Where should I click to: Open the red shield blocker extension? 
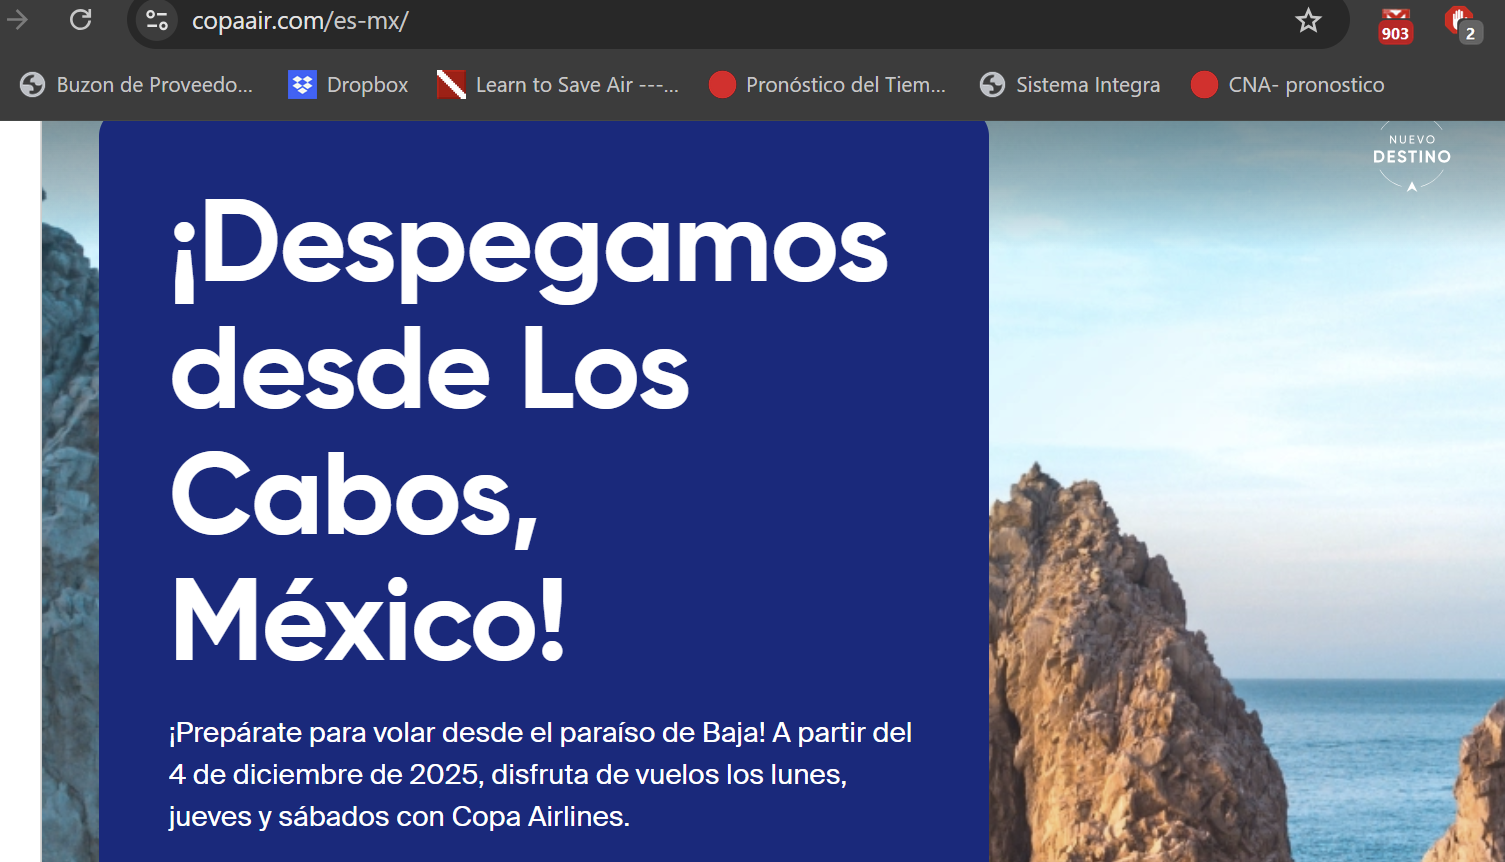1462,24
